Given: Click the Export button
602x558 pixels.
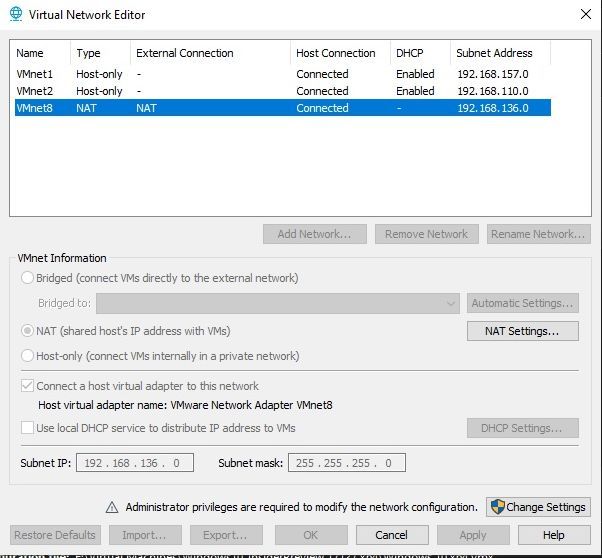Looking at the screenshot, I should point(226,535).
